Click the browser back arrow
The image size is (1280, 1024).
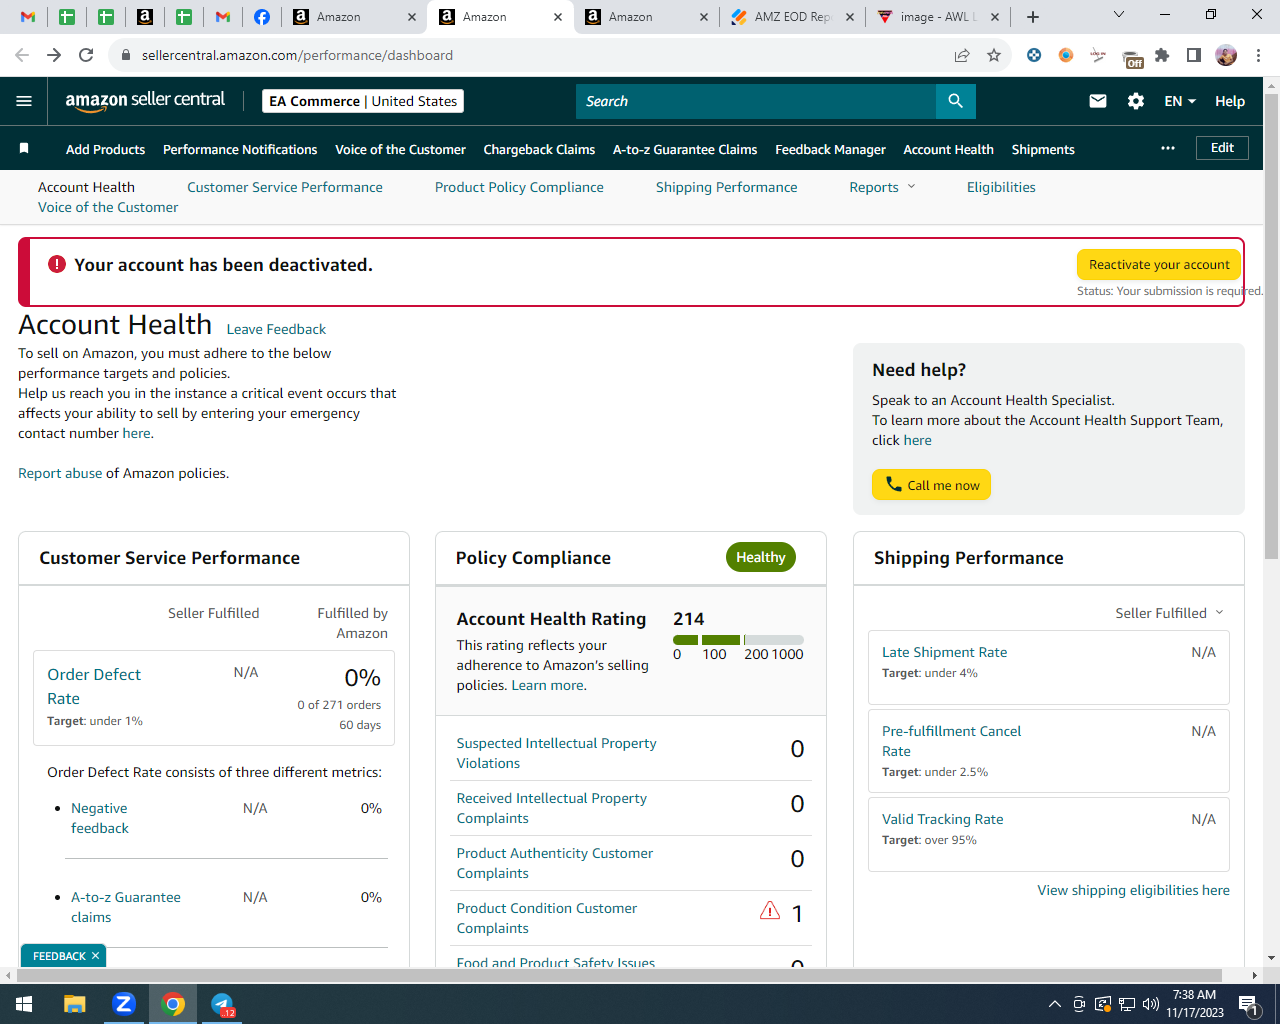tap(22, 55)
